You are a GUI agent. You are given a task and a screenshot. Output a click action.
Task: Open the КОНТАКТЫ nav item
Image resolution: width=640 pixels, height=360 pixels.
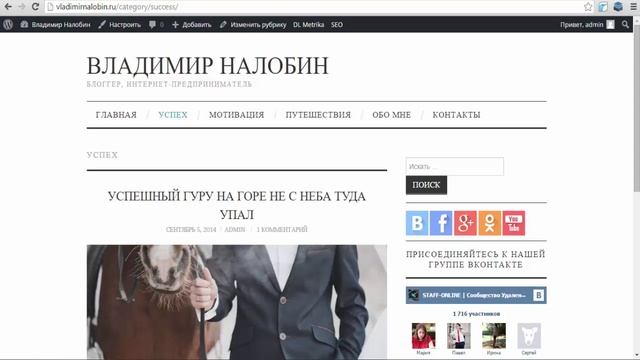[x=456, y=115]
